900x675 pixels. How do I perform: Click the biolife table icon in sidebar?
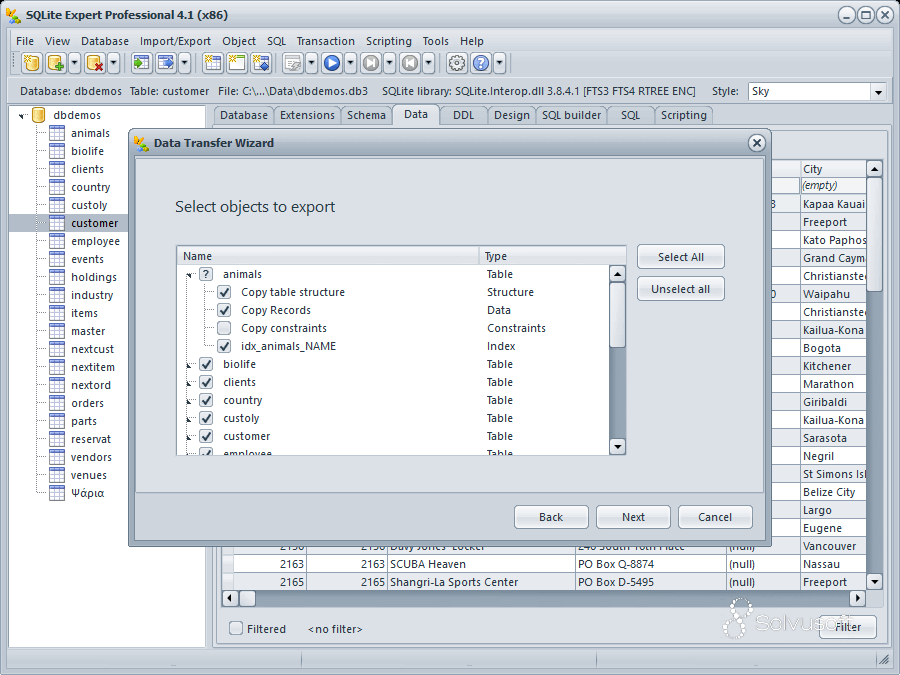57,151
